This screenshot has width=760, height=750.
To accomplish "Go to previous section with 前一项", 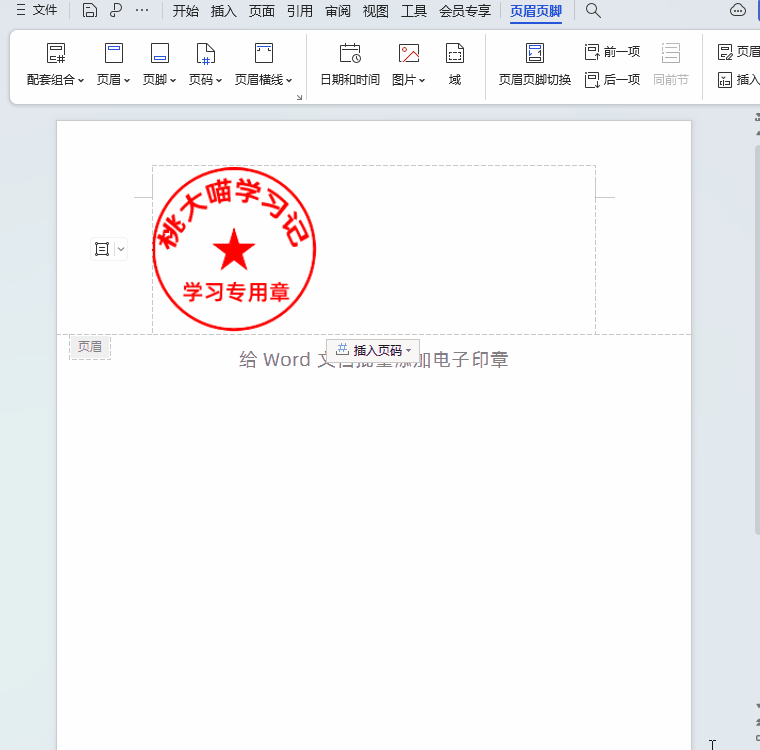I will coord(612,52).
